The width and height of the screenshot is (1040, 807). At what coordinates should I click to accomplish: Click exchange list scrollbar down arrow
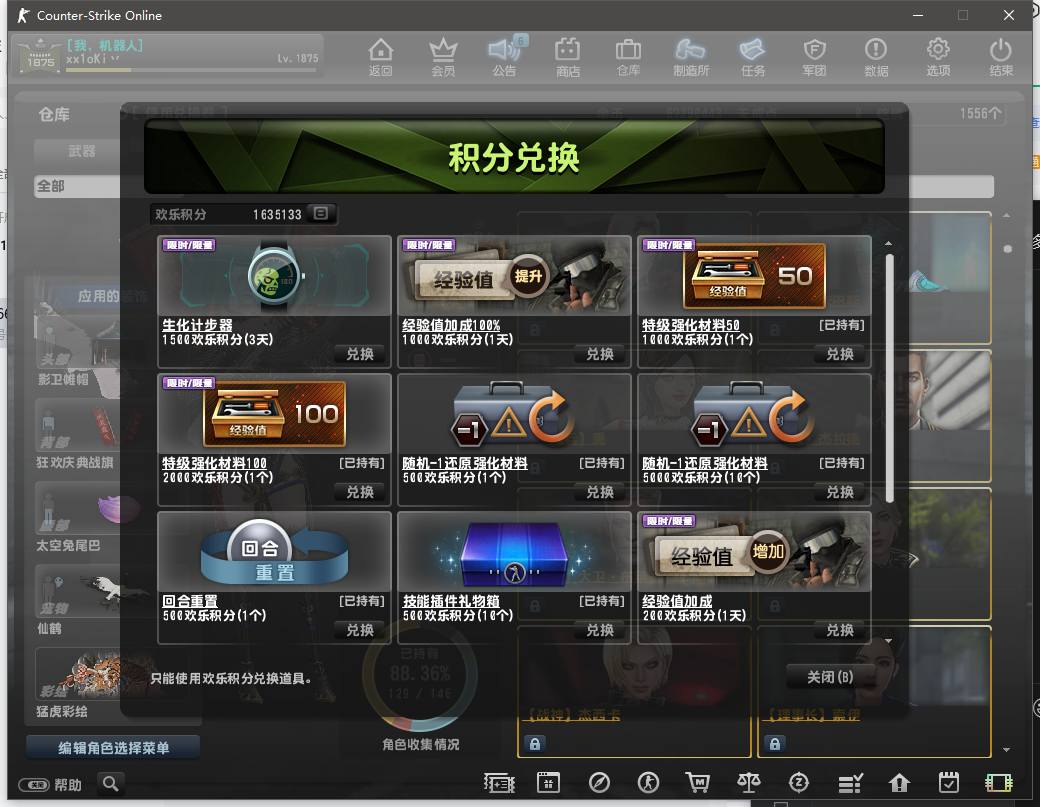[889, 641]
